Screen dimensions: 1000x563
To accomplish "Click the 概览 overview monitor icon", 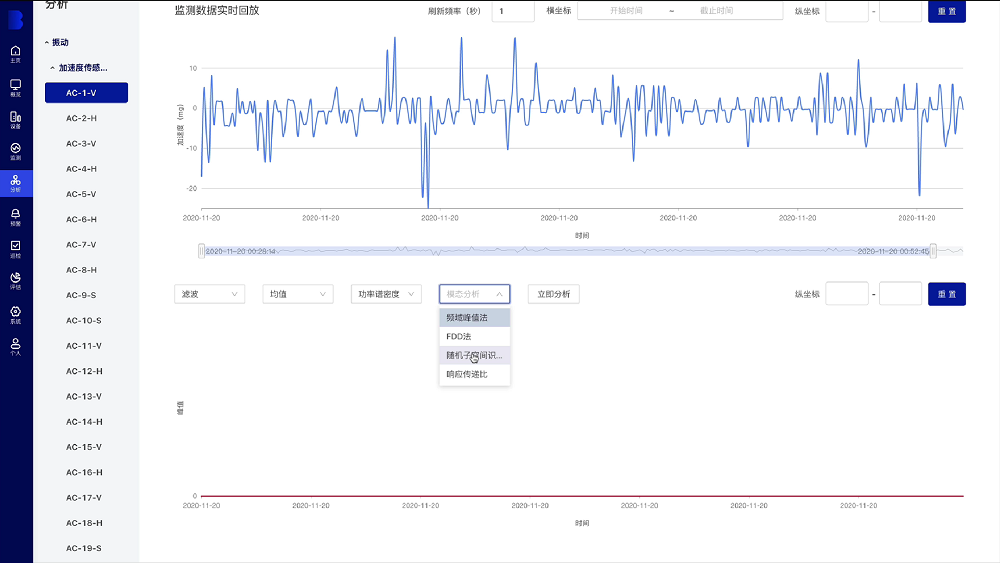I will 15,87.
